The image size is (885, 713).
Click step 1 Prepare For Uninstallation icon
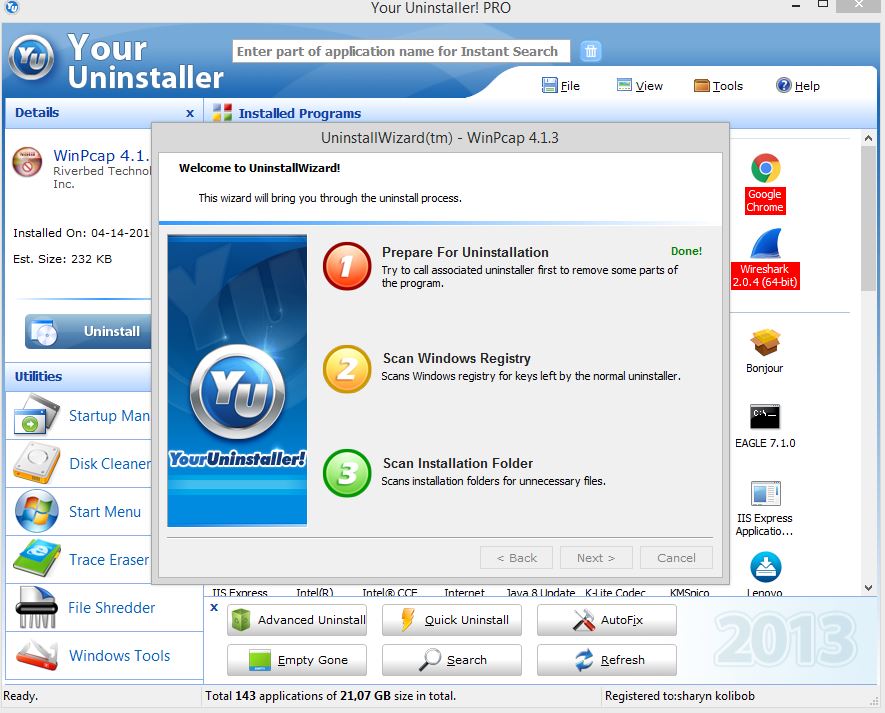point(347,266)
